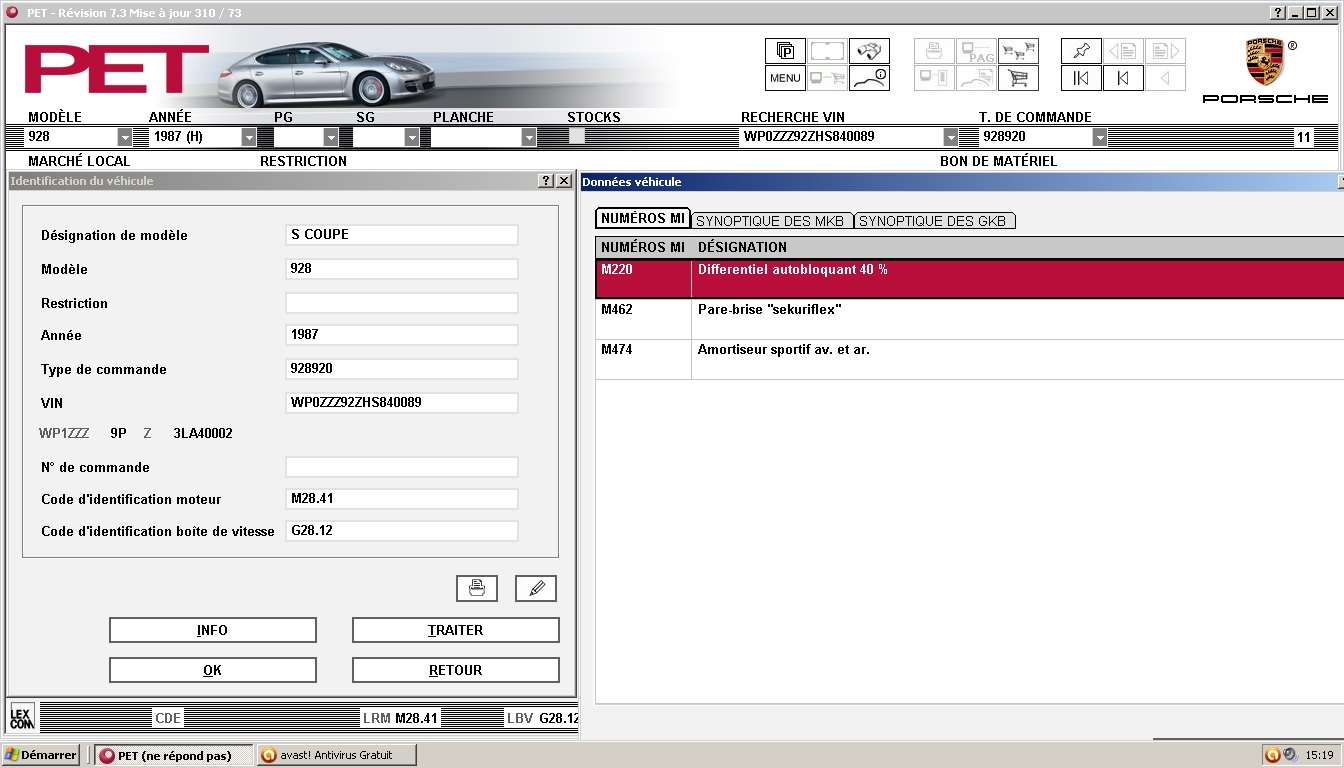Confirm with the OK button
This screenshot has width=1344, height=768.
[213, 670]
